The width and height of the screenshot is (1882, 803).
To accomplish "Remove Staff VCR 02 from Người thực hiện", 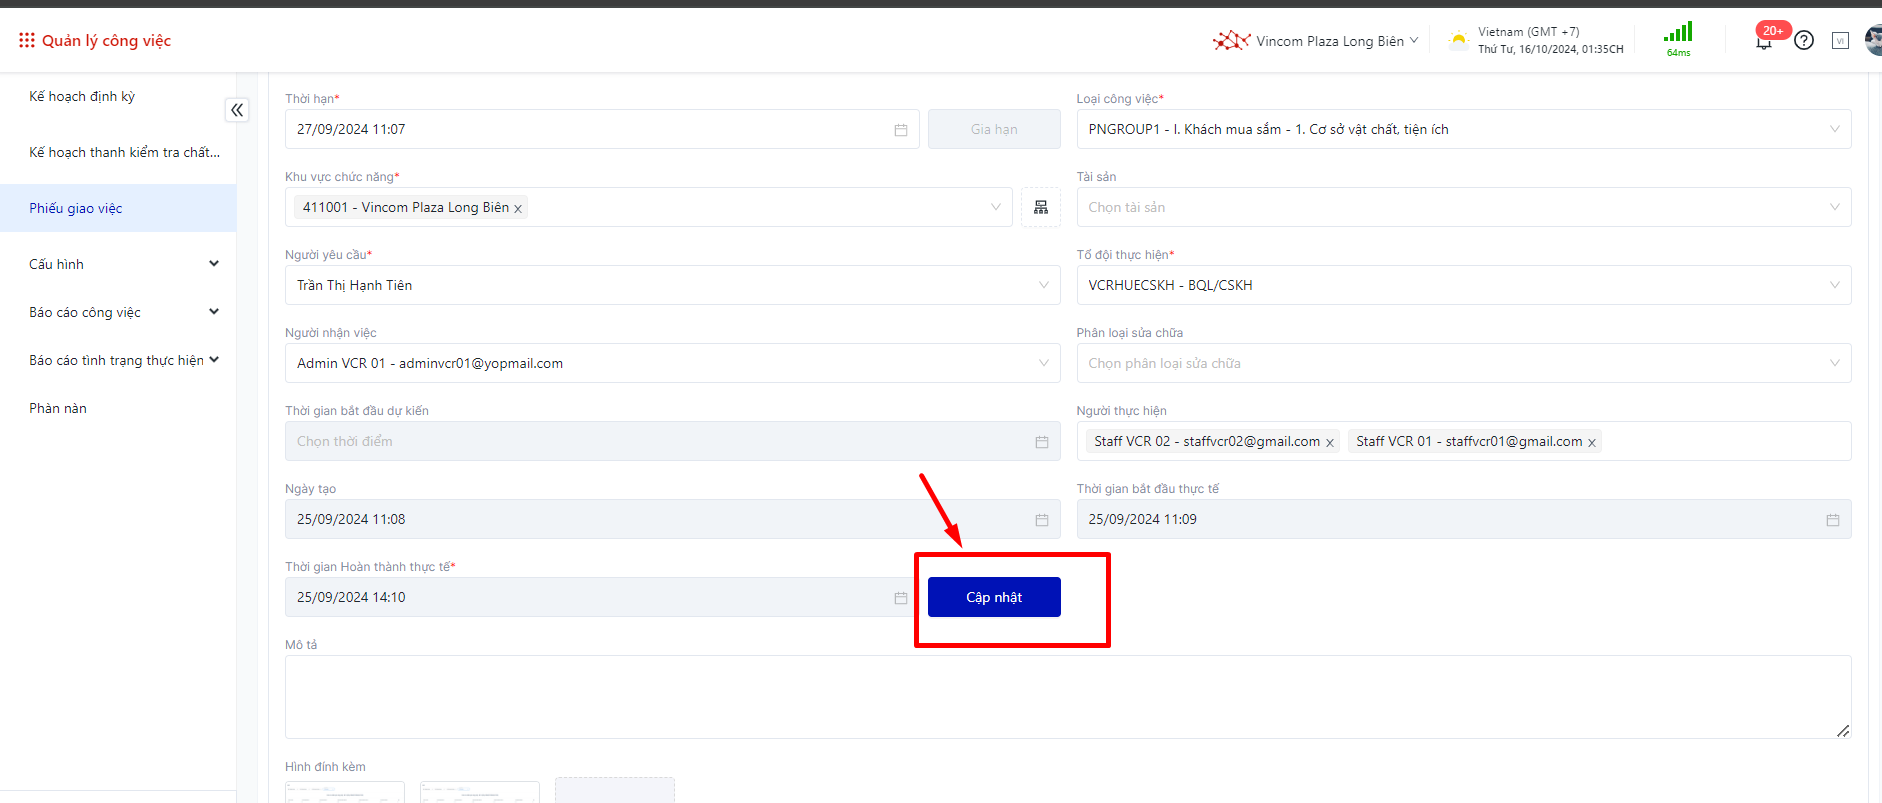I will coord(1330,443).
